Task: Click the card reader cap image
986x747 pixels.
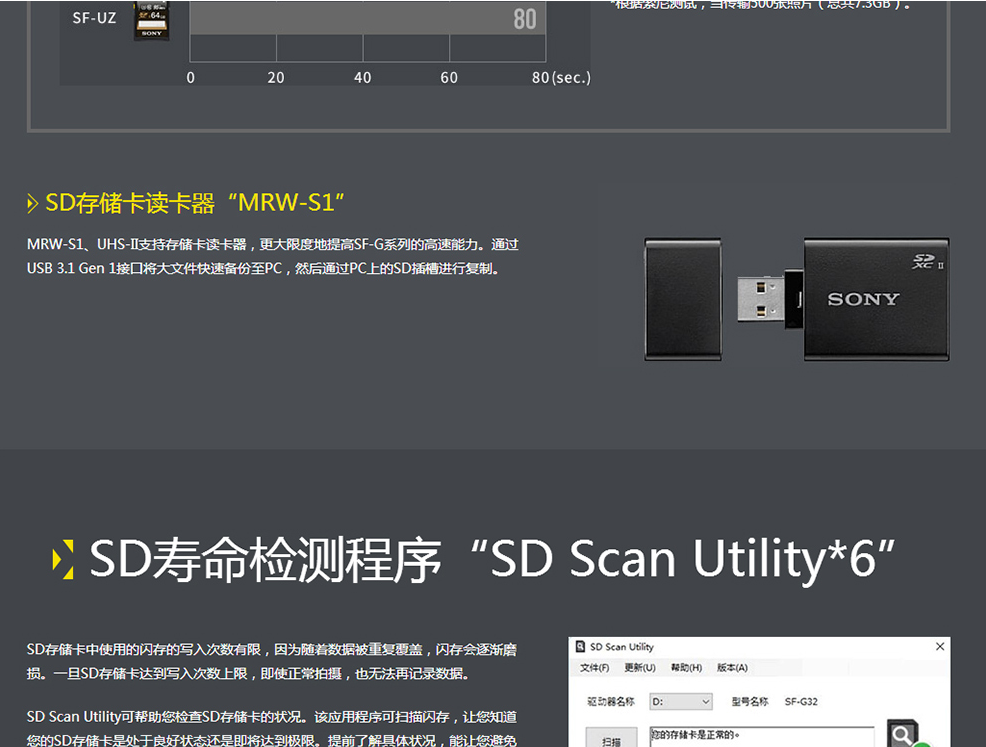Action: click(683, 299)
